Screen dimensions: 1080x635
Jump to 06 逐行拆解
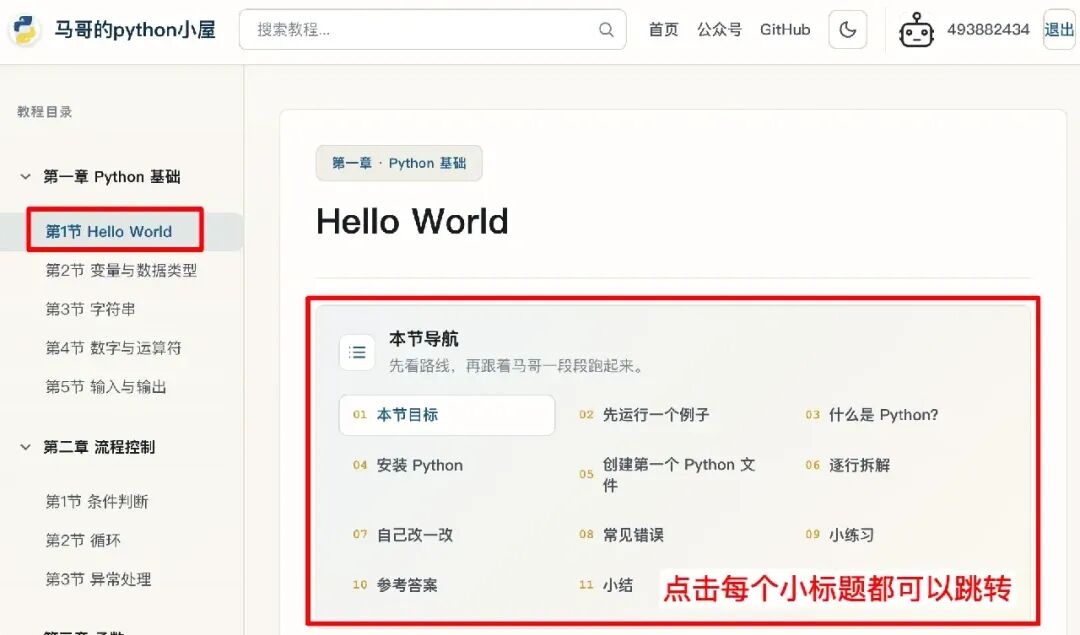pyautogui.click(x=847, y=466)
